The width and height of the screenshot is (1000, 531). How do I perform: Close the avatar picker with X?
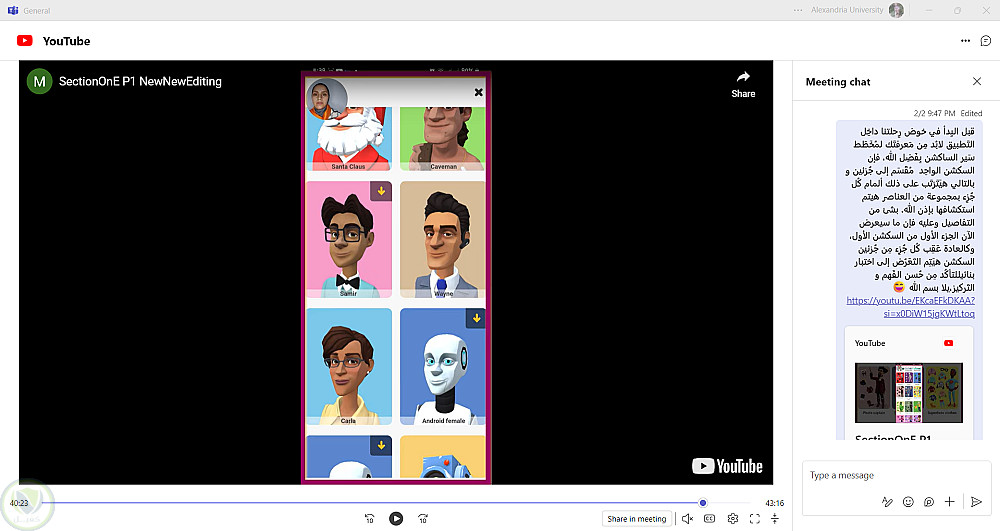coord(478,92)
